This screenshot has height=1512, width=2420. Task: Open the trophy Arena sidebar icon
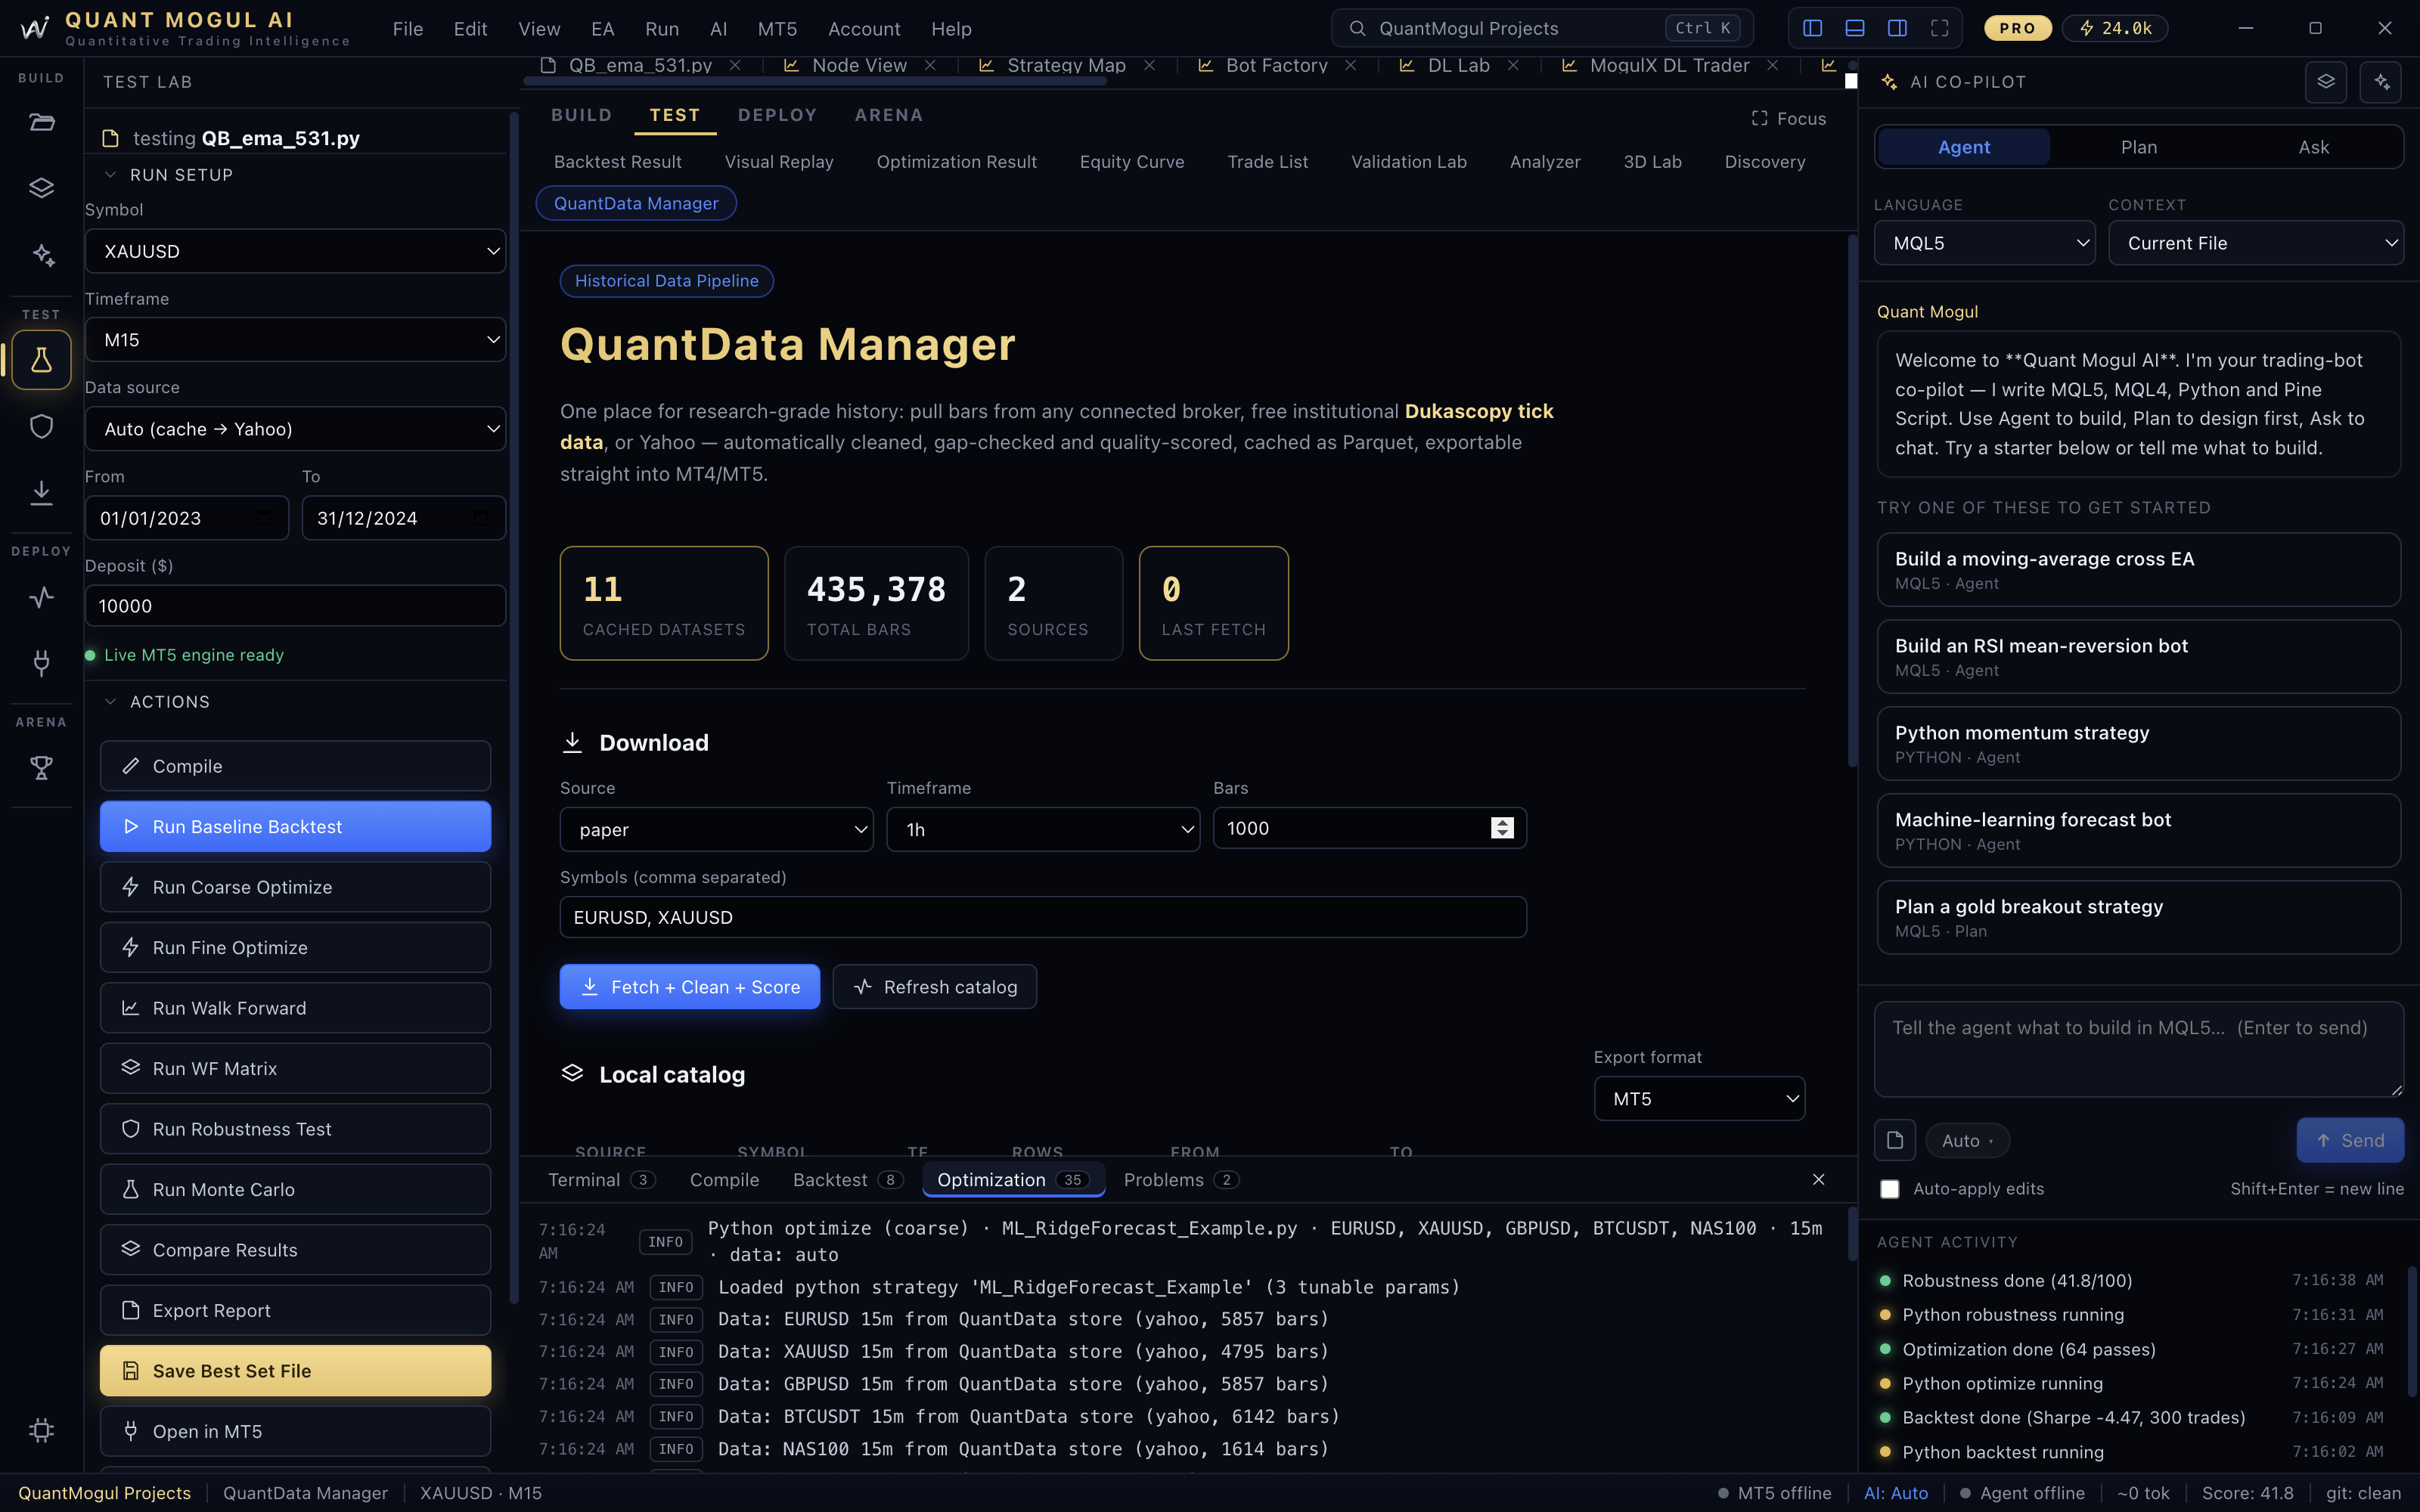[41, 768]
